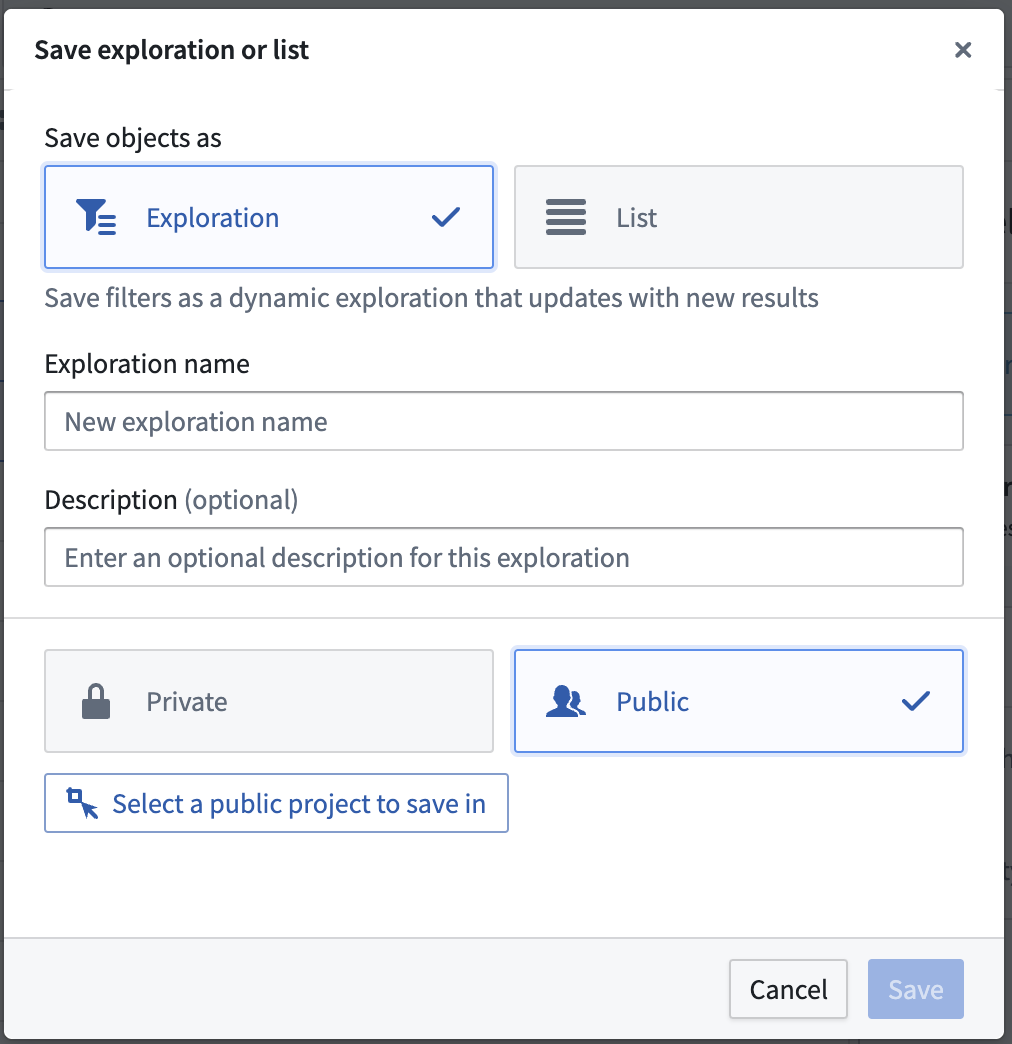Open Select a public project to save in
Image resolution: width=1012 pixels, height=1044 pixels.
(x=276, y=803)
